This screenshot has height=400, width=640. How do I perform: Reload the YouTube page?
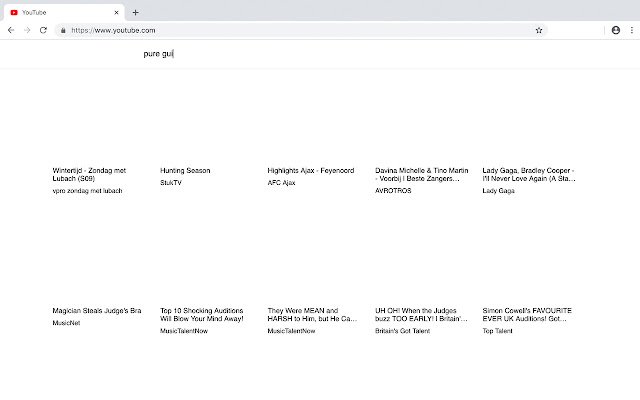click(x=43, y=30)
